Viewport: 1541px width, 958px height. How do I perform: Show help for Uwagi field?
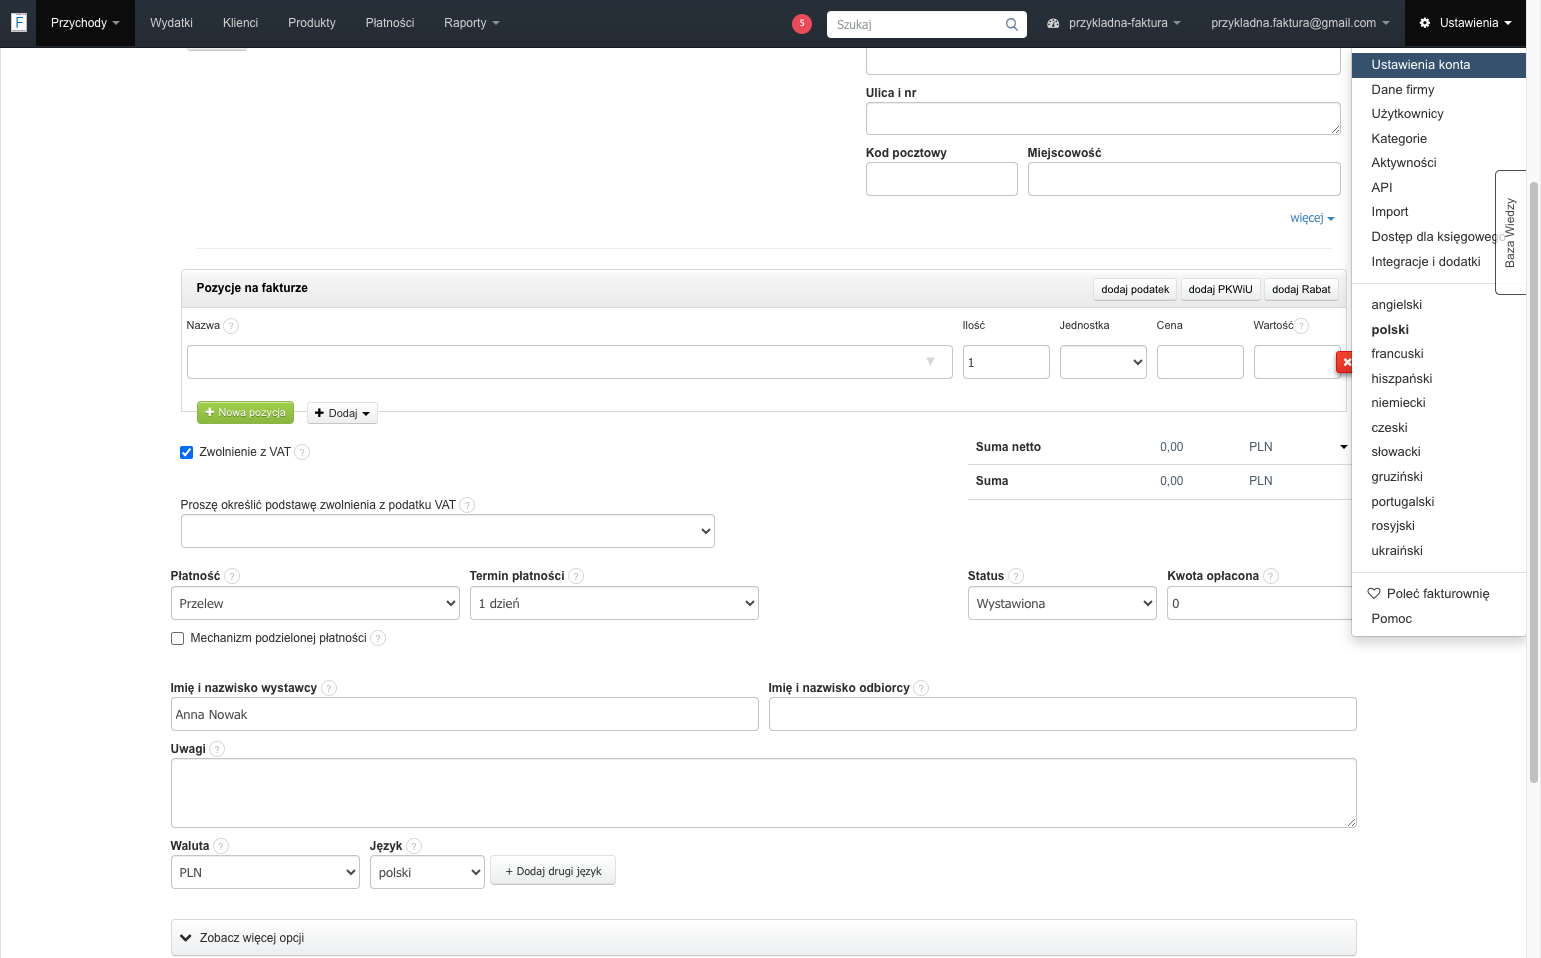(217, 749)
